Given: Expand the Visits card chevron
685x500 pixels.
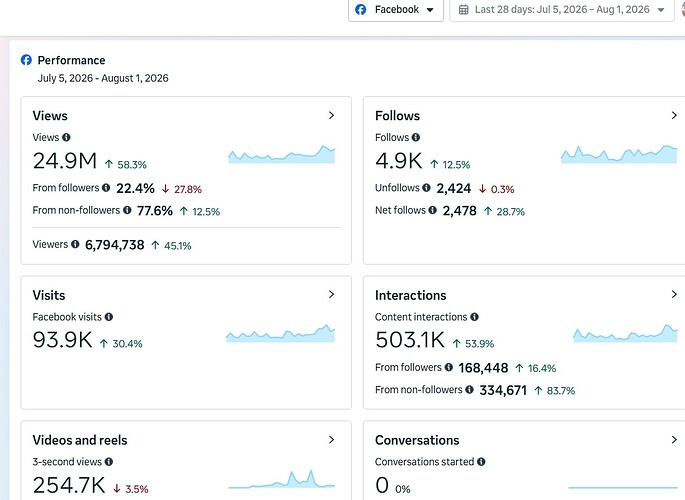Looking at the screenshot, I should (331, 294).
